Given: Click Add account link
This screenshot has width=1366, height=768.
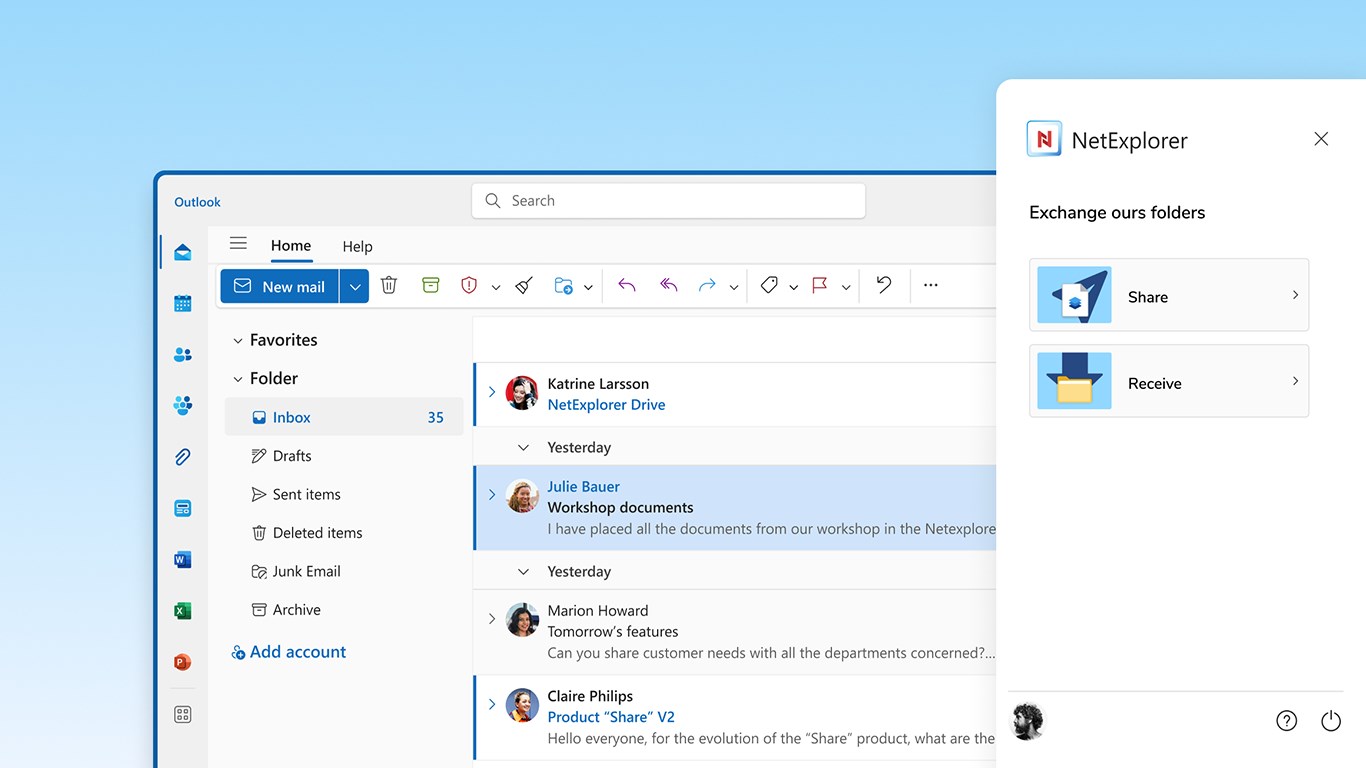Looking at the screenshot, I should (x=289, y=652).
